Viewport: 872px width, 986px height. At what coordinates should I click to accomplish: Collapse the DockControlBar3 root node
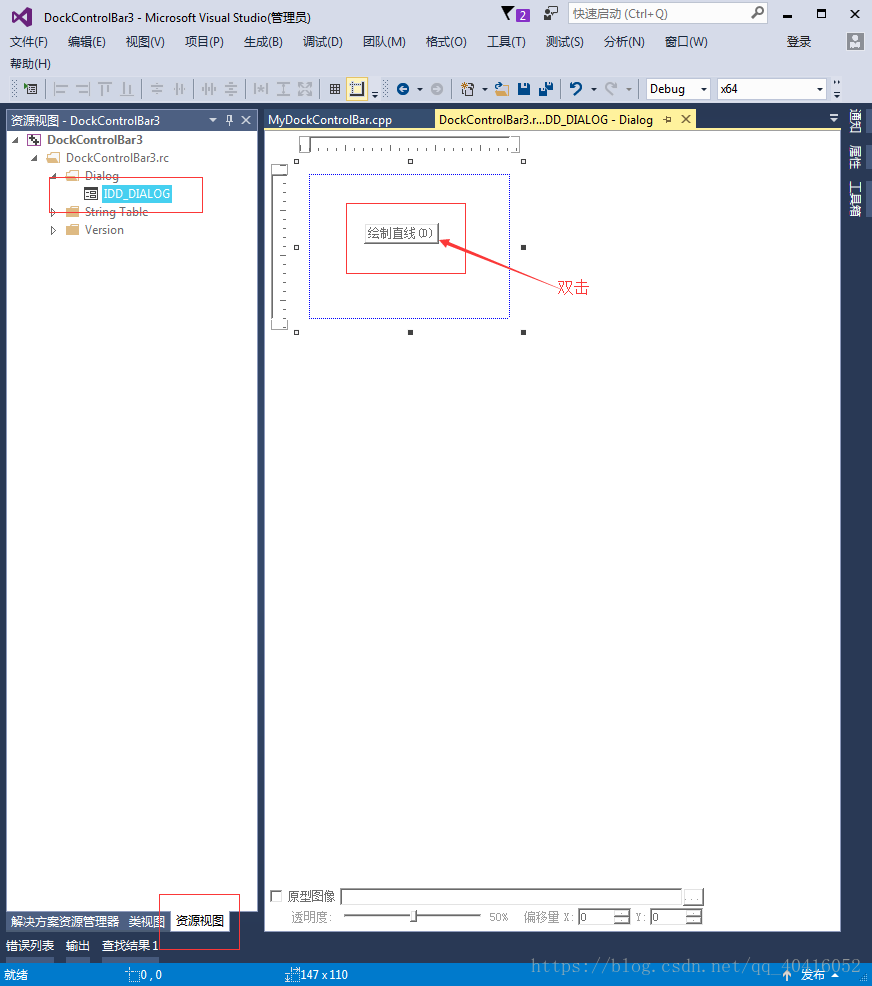tap(16, 140)
